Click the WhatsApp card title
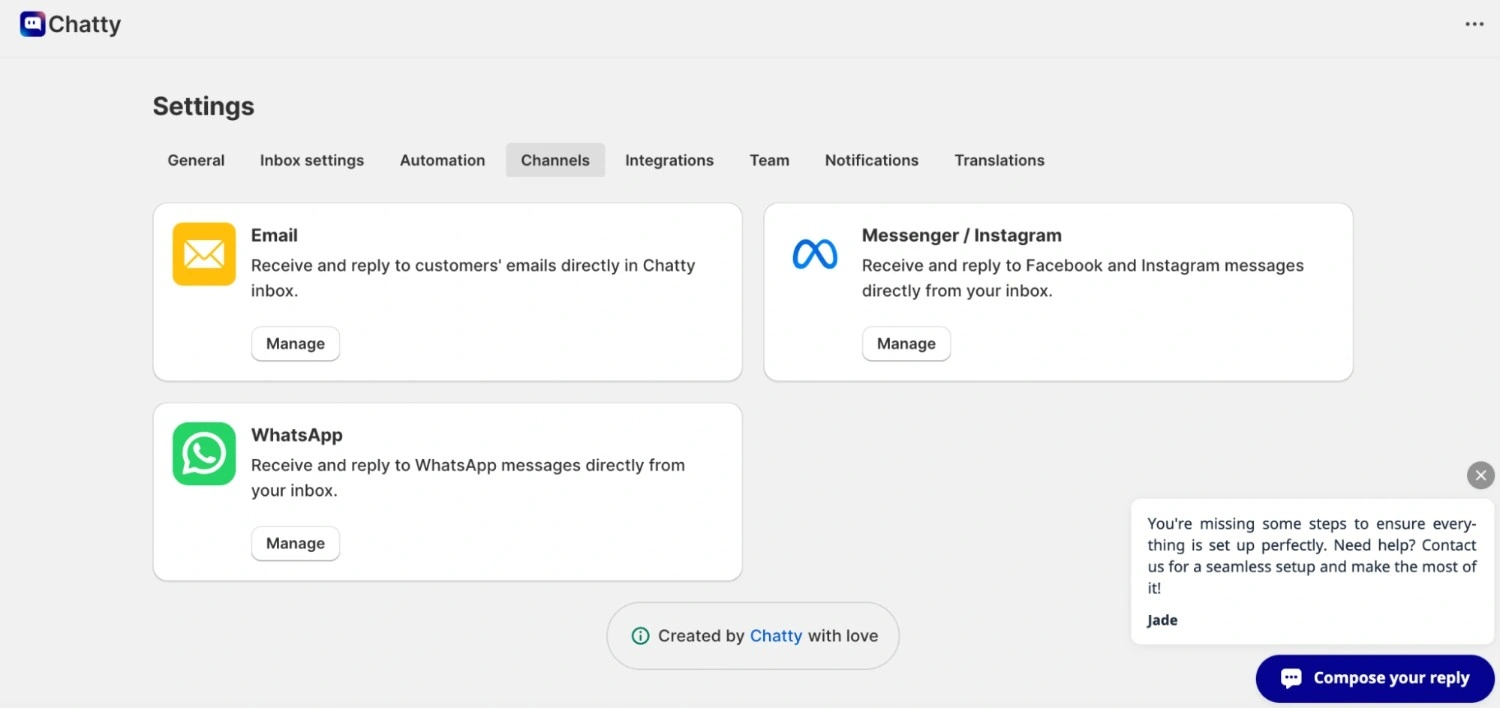This screenshot has height=708, width=1500. pos(297,435)
